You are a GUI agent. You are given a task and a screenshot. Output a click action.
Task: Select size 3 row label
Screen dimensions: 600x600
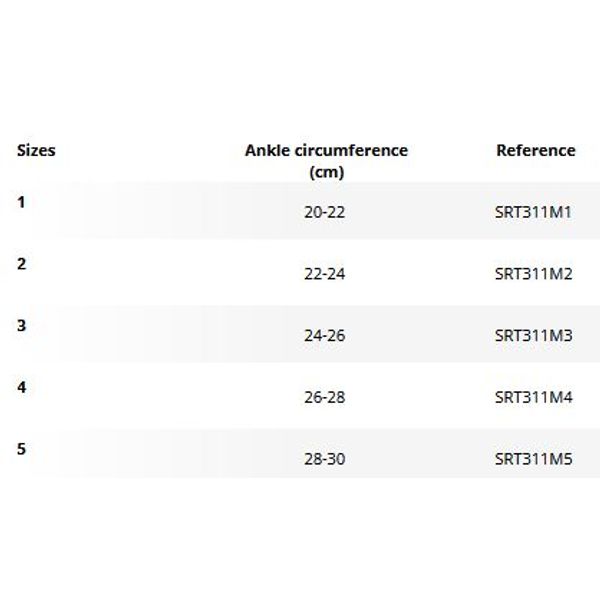coord(21,326)
